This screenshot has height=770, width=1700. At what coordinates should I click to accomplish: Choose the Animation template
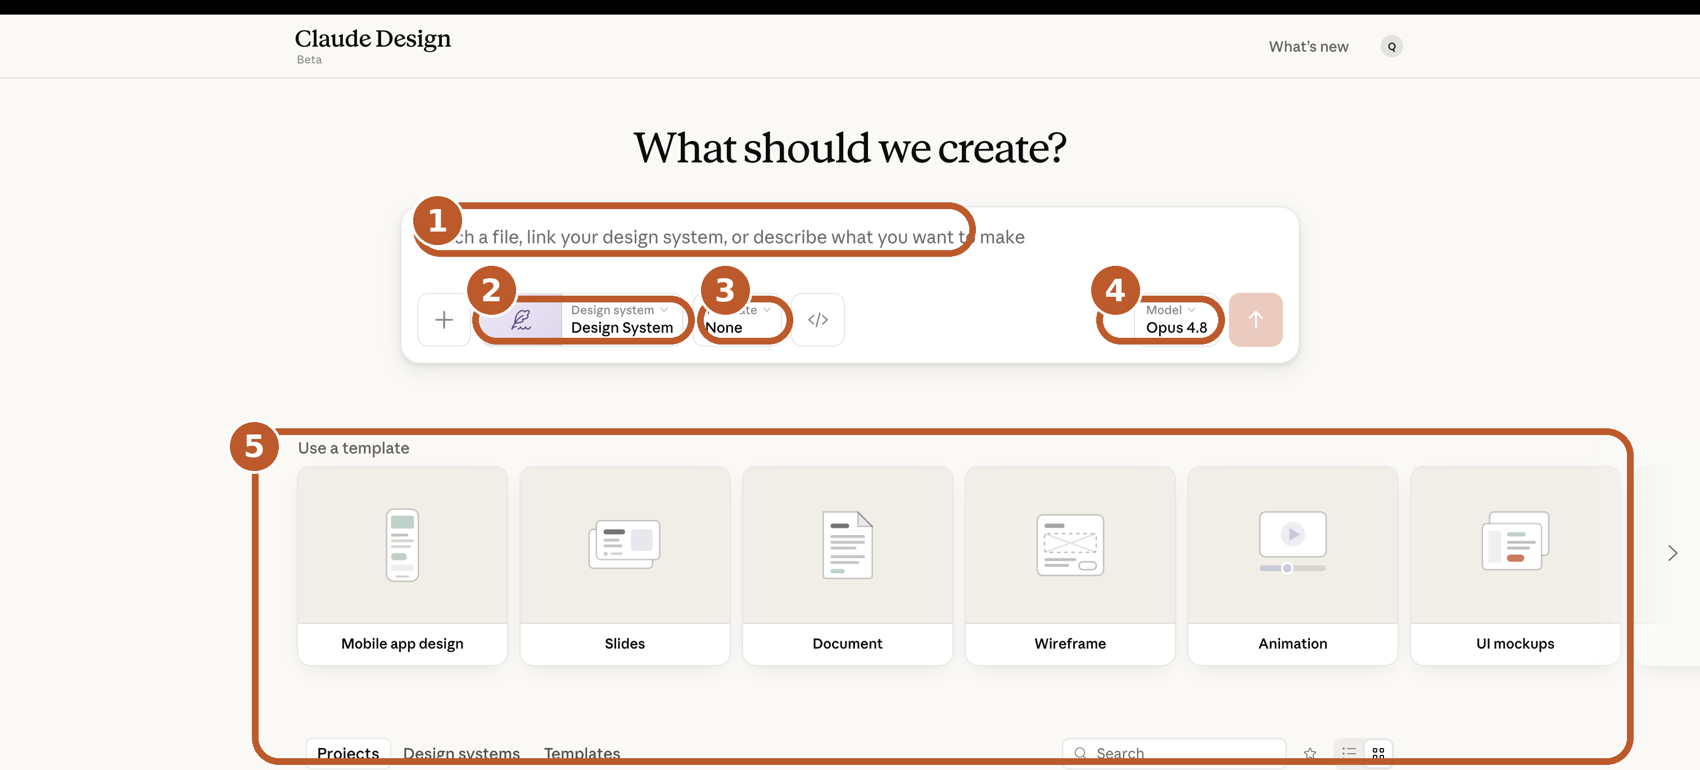(x=1293, y=565)
